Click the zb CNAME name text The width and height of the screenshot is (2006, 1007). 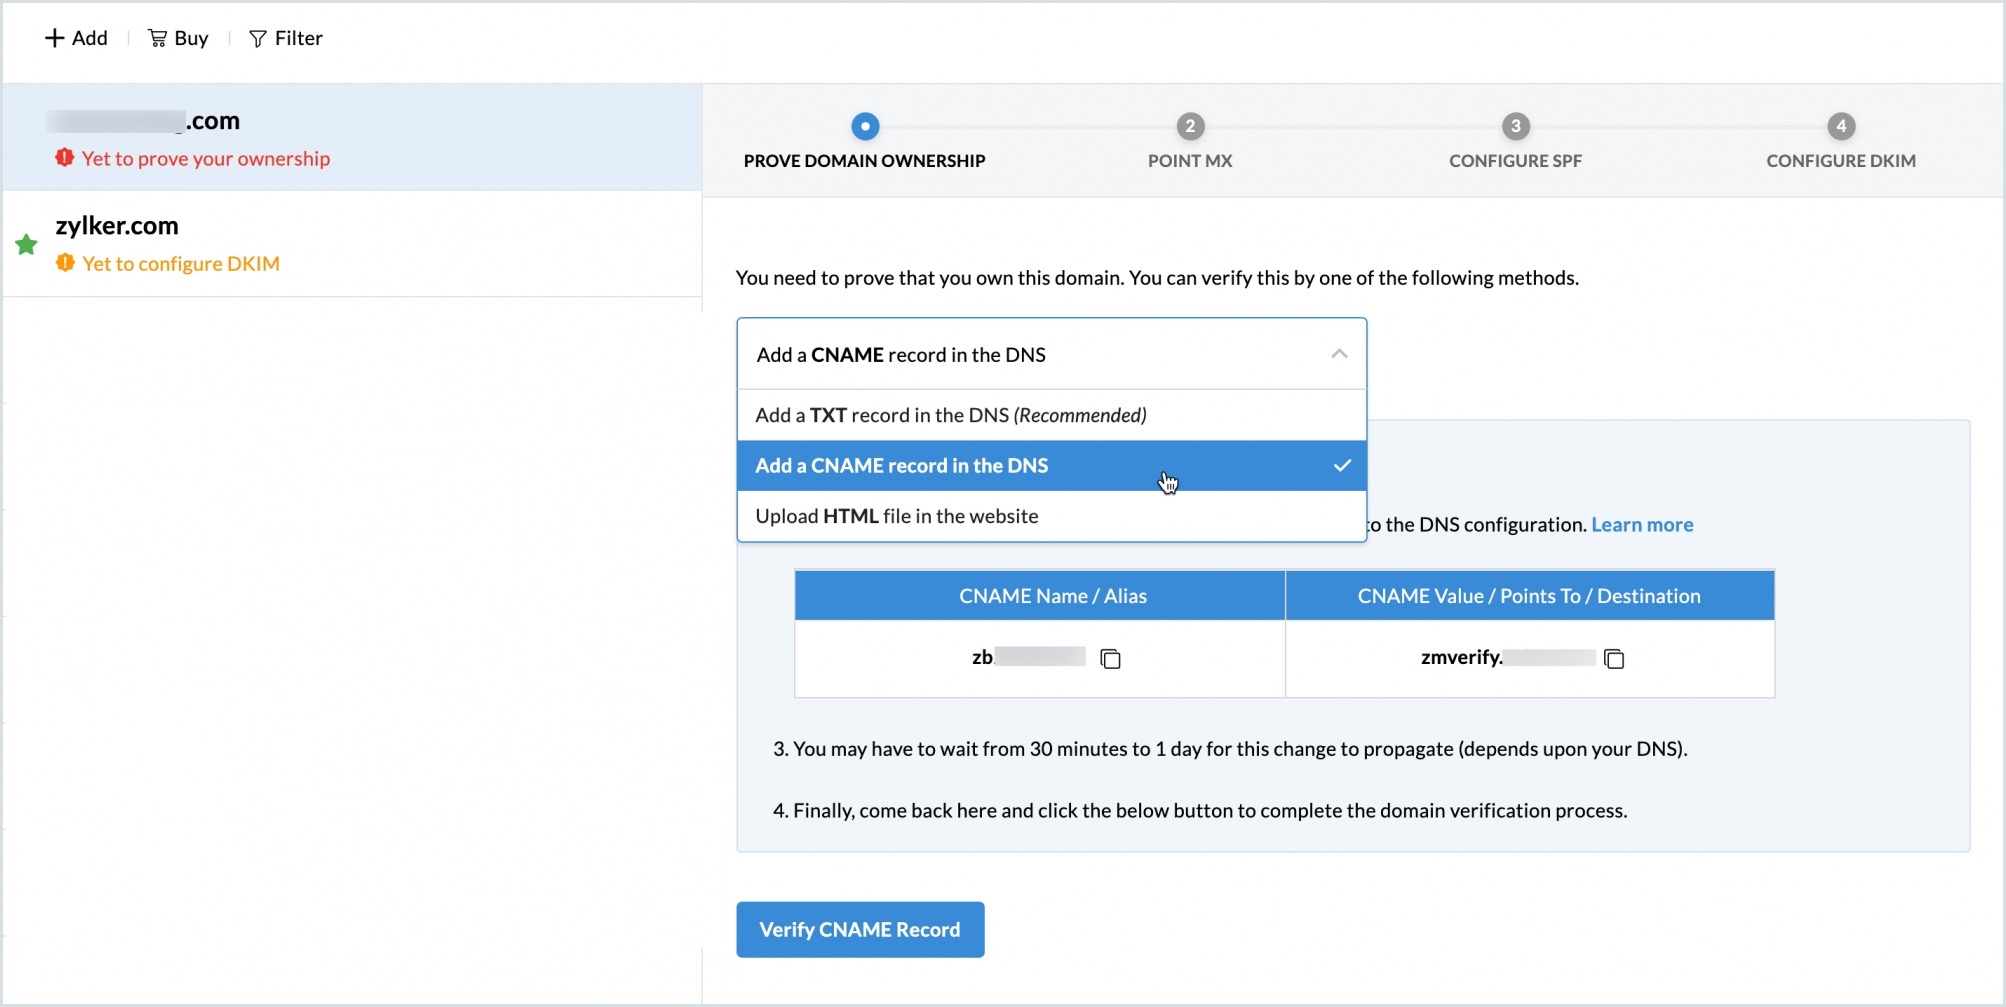(1028, 657)
